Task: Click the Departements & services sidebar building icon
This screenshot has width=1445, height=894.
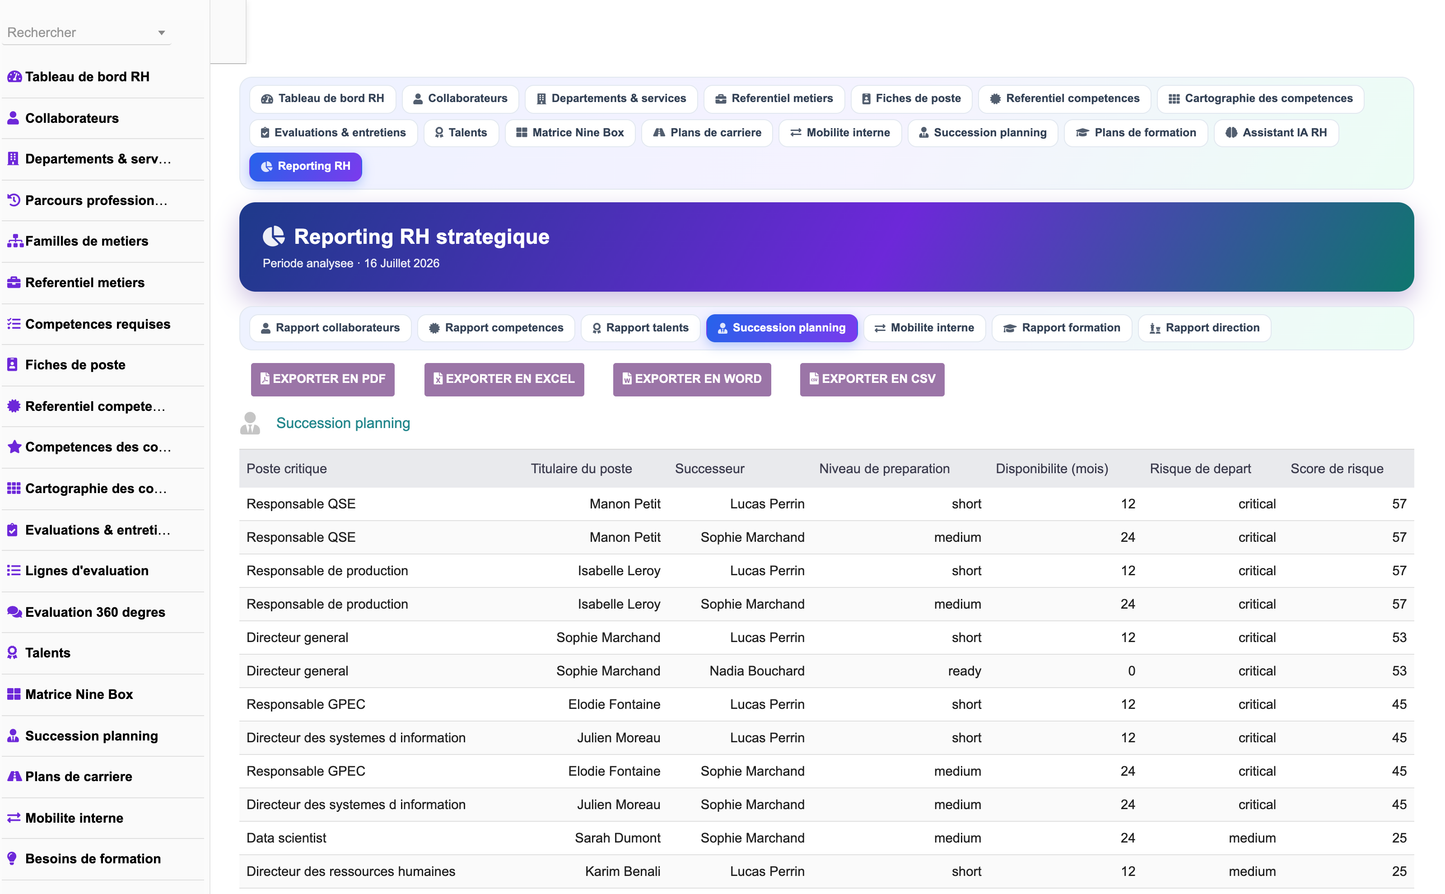Action: click(x=14, y=159)
